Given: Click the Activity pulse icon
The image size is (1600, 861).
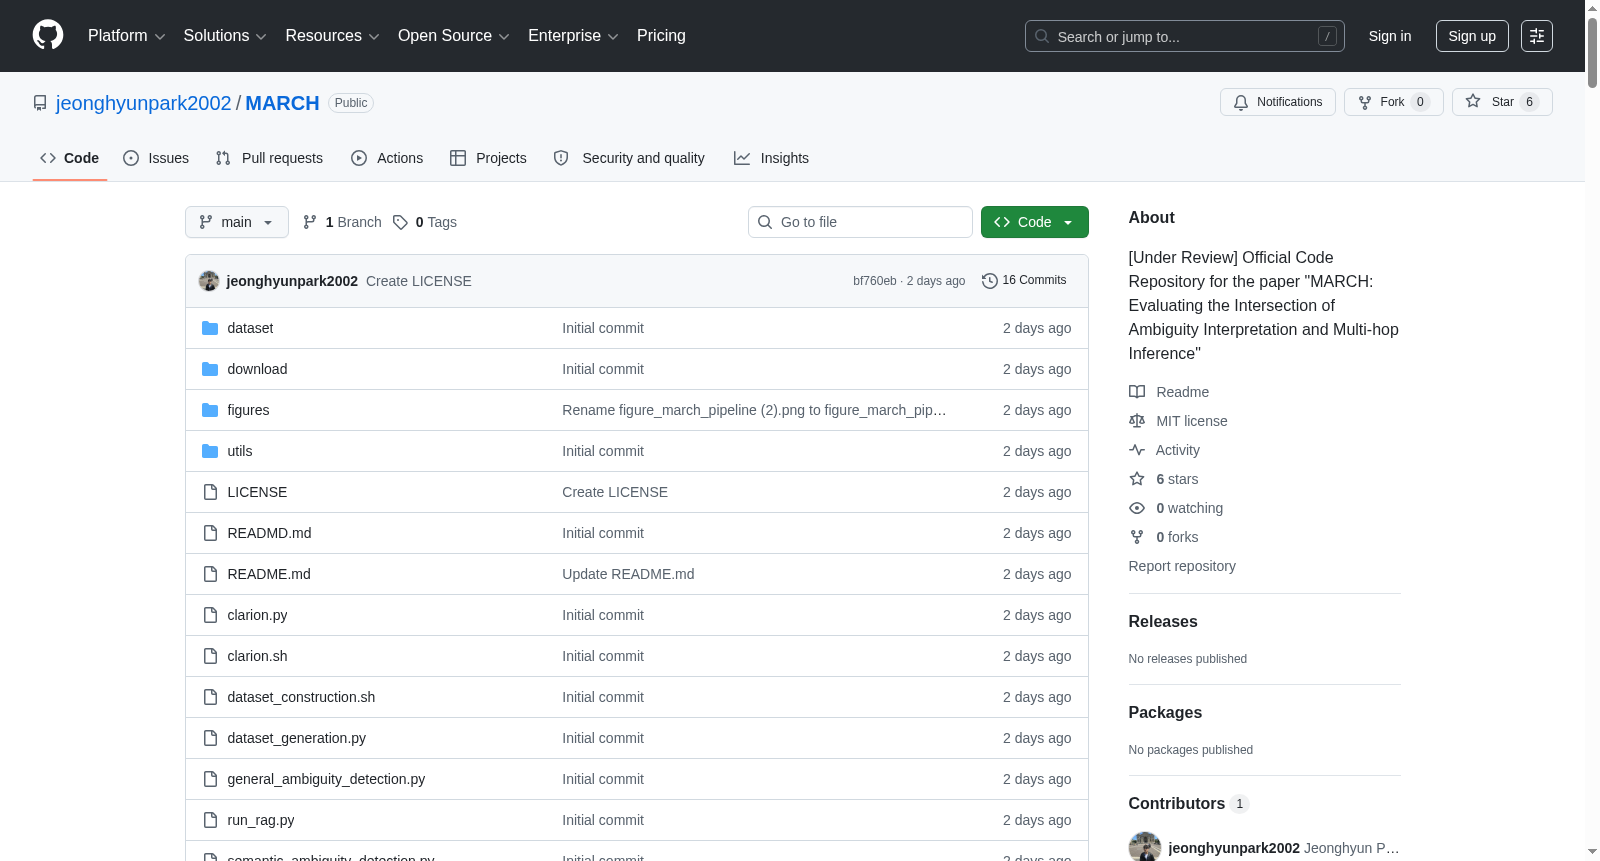Looking at the screenshot, I should tap(1137, 450).
